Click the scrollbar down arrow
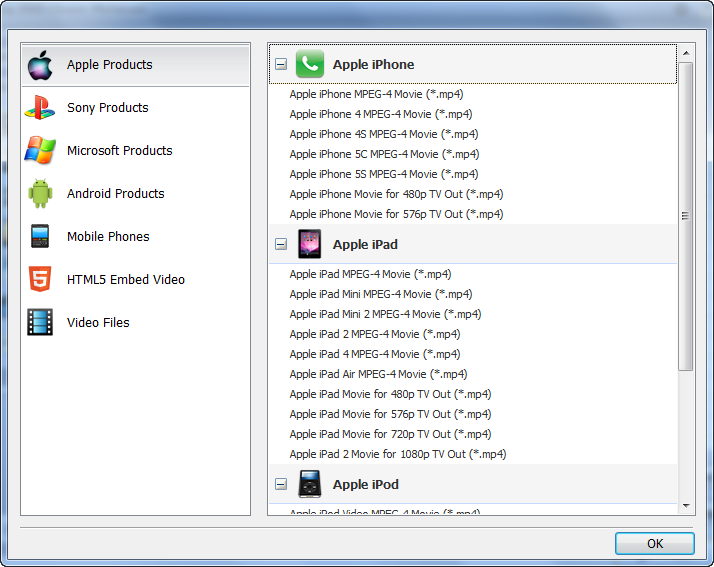714x567 pixels. pos(686,506)
